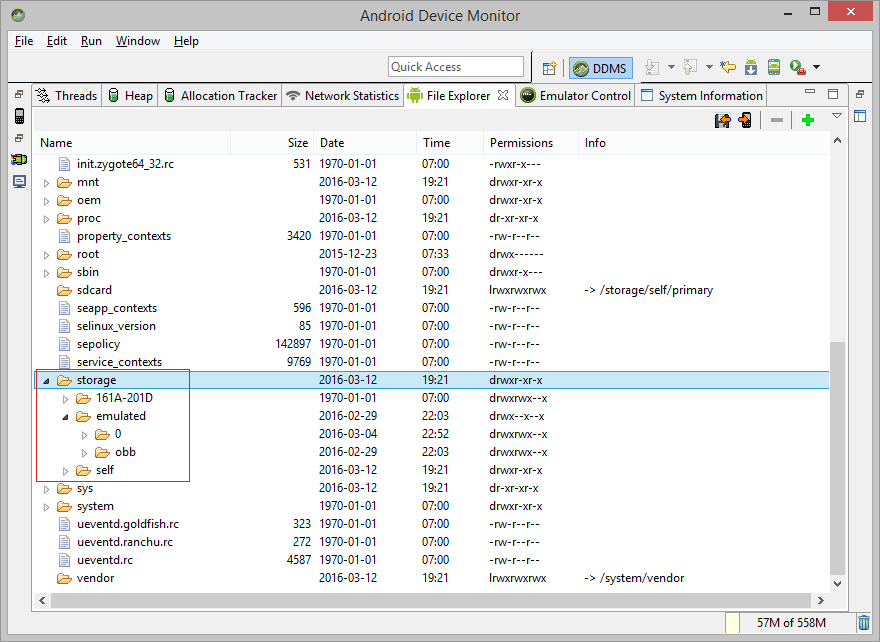Open the layout view icon in the right sidebar
880x642 pixels.
[x=860, y=116]
